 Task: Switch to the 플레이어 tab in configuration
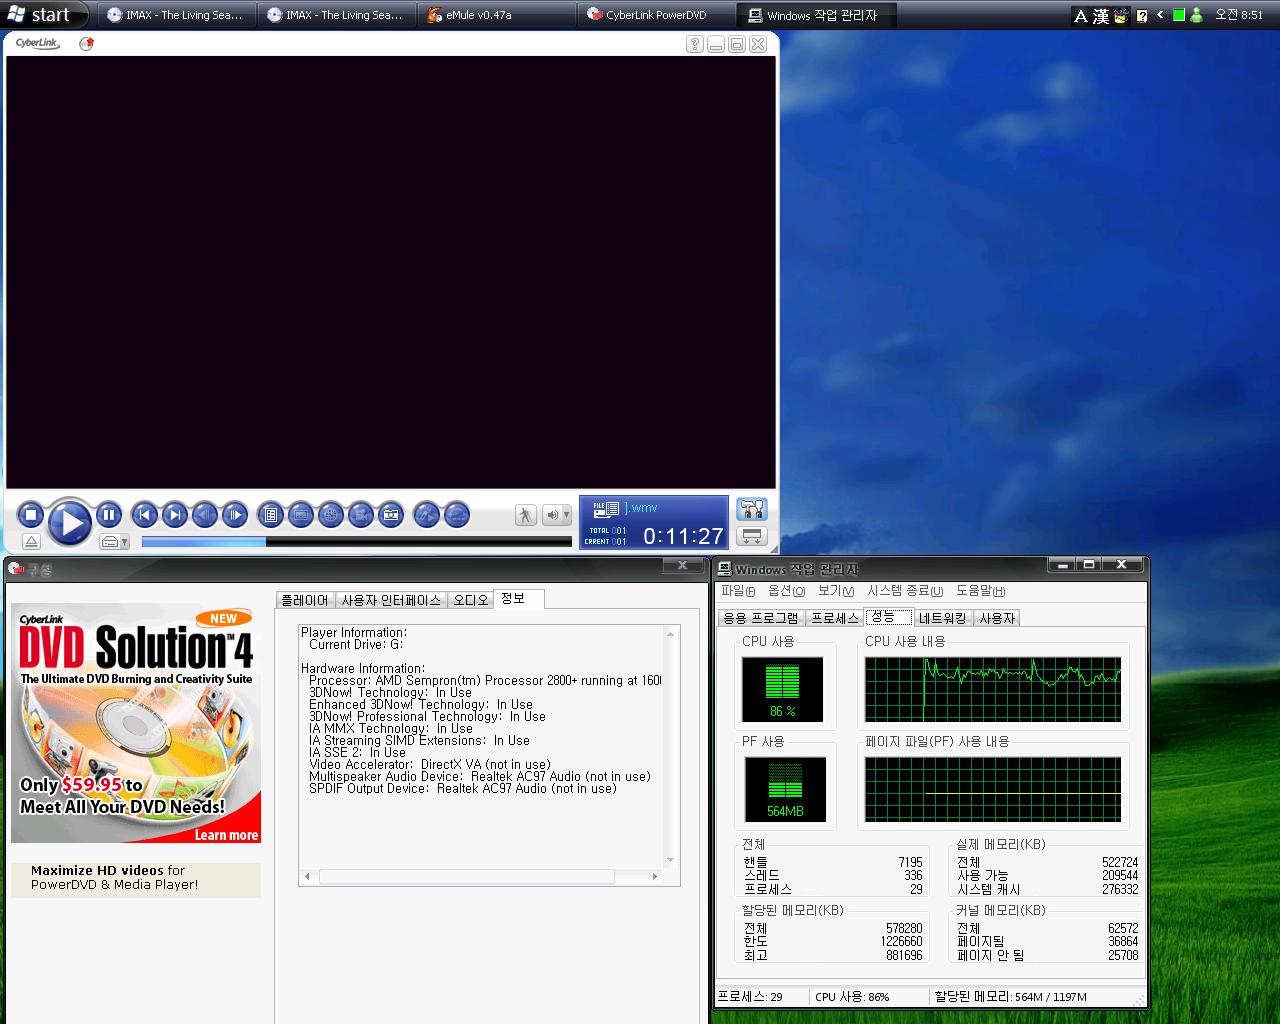(305, 600)
